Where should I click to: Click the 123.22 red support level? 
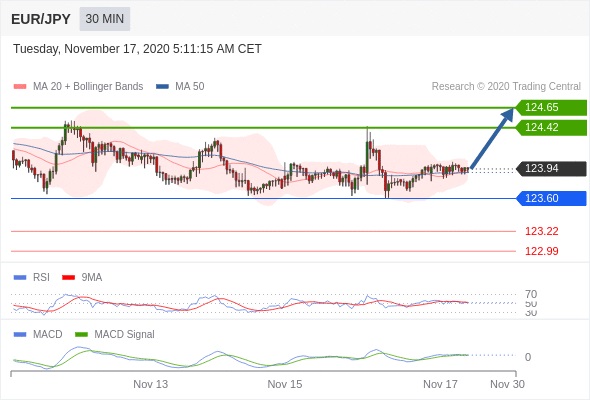(x=541, y=231)
